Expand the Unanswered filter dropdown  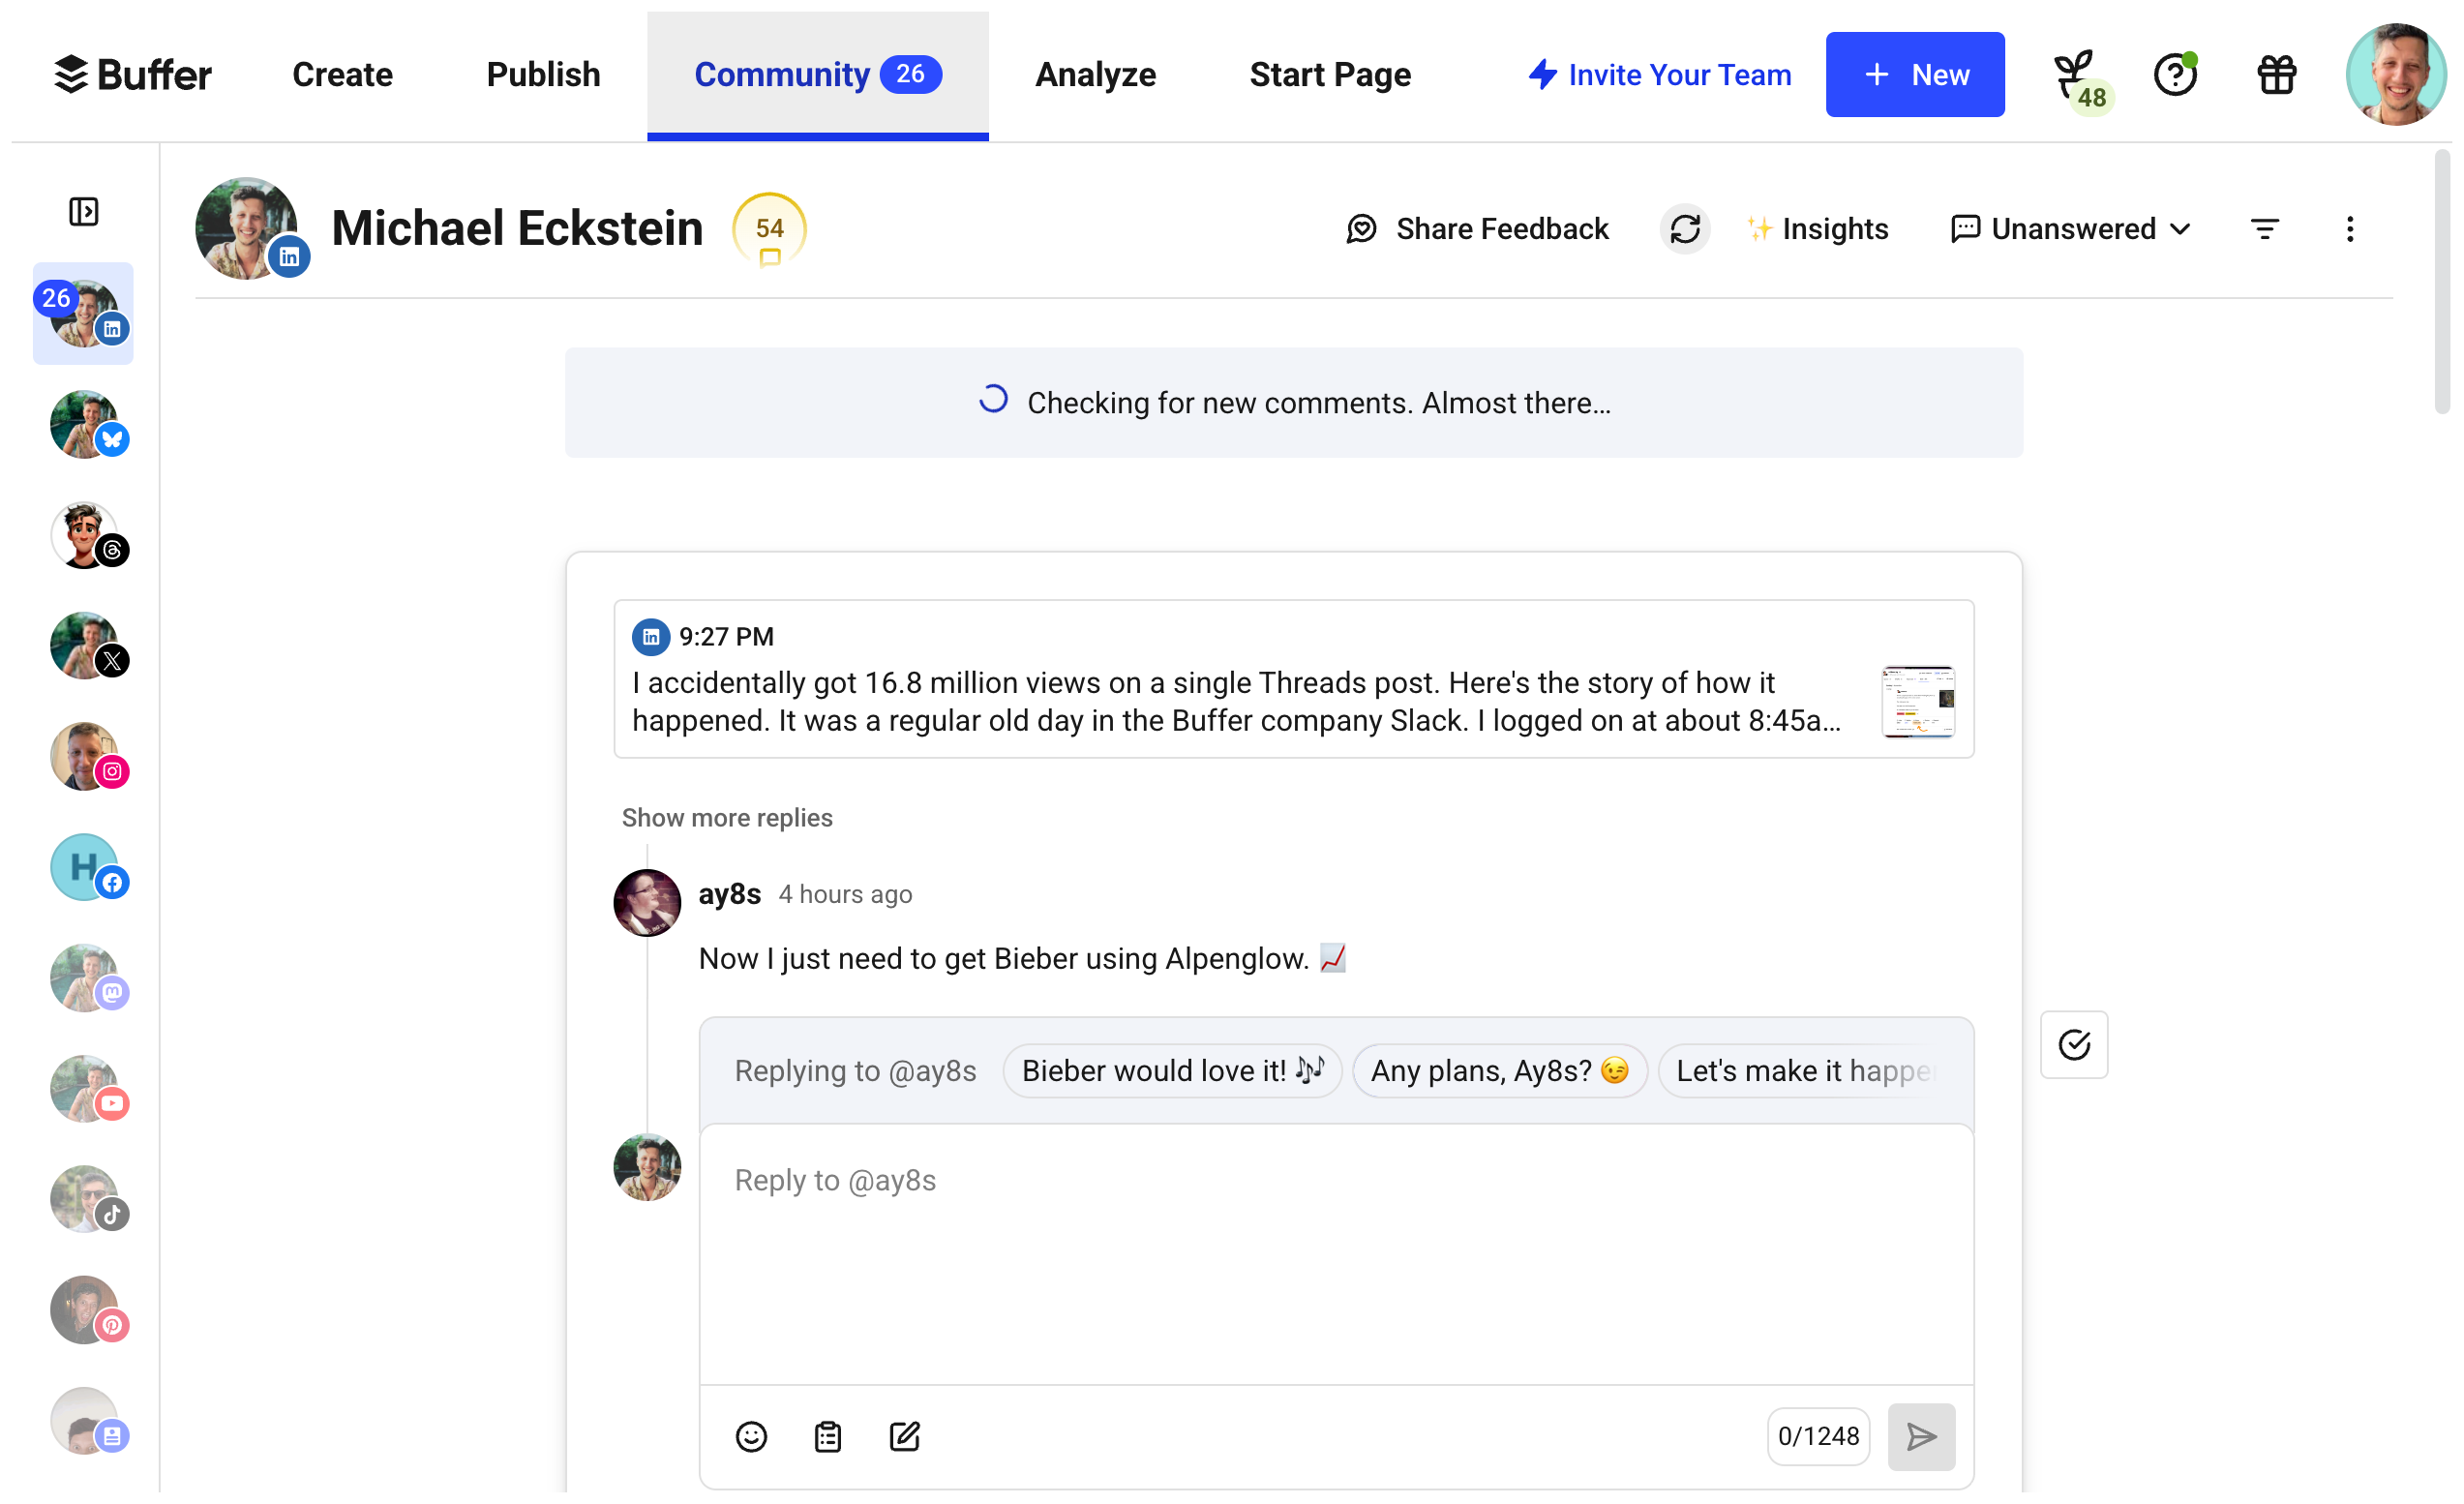pos(2071,229)
